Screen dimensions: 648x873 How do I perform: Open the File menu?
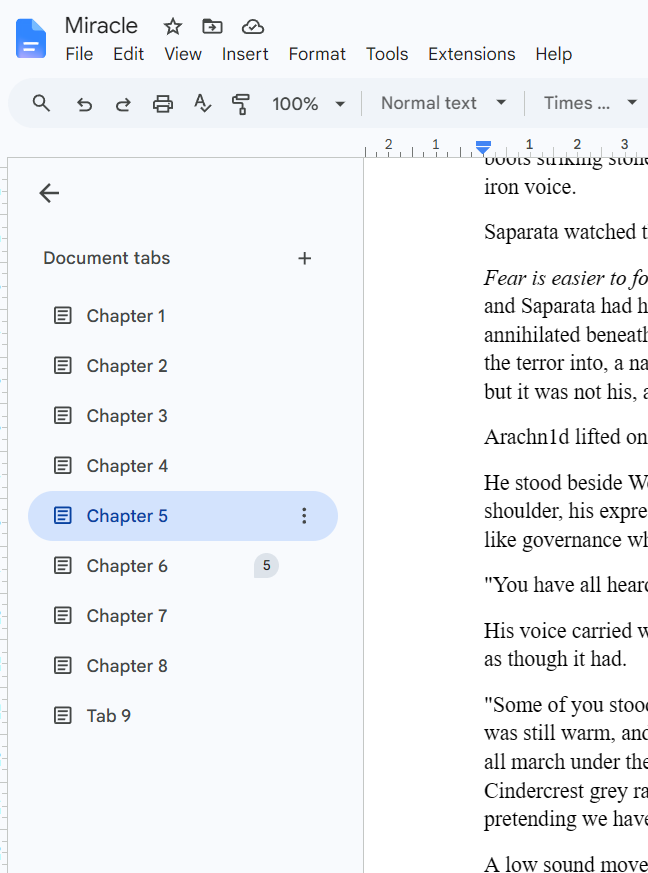click(x=79, y=54)
